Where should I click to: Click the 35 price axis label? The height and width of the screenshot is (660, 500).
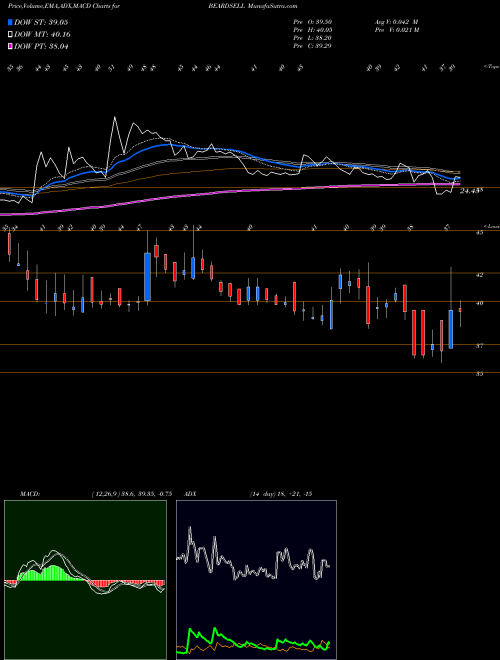point(479,374)
